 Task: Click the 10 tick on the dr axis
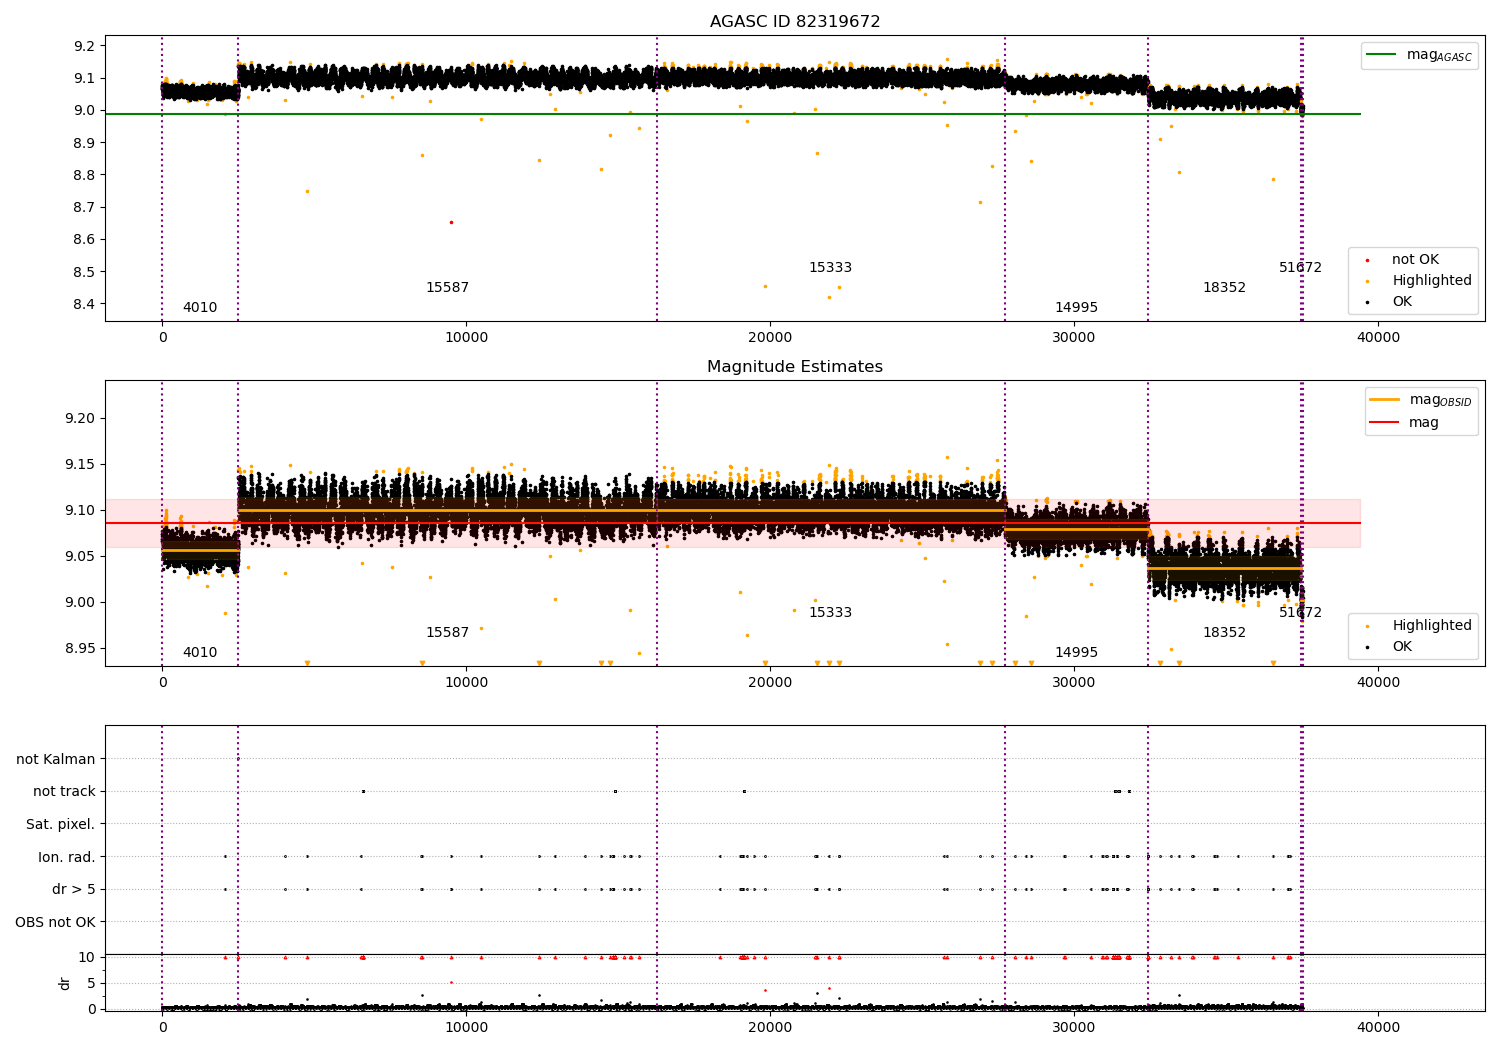tap(87, 957)
